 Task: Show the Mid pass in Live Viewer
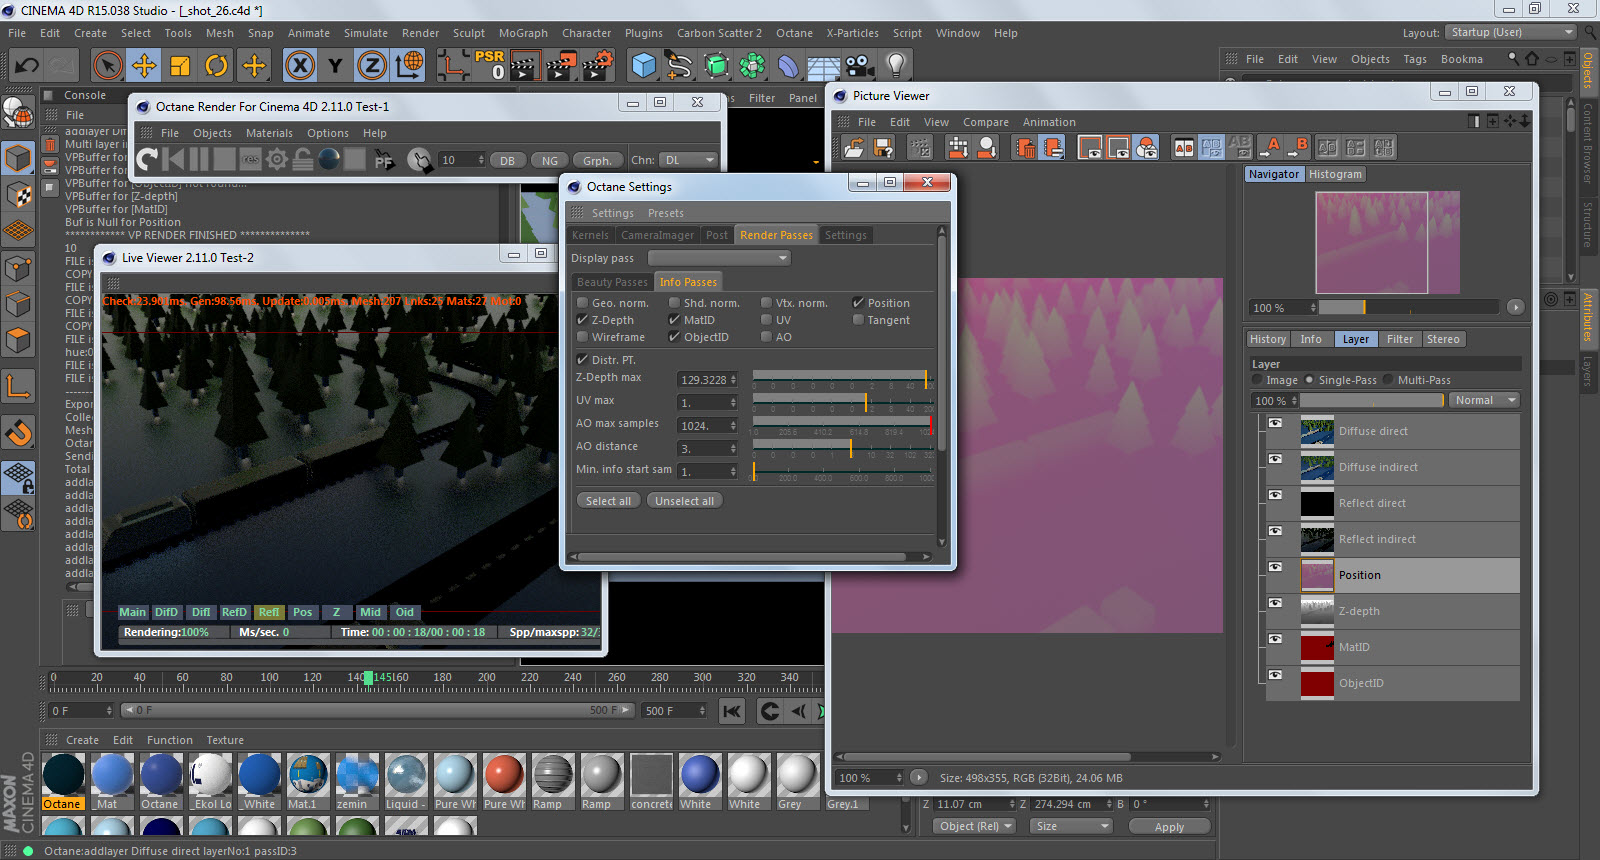coord(370,612)
